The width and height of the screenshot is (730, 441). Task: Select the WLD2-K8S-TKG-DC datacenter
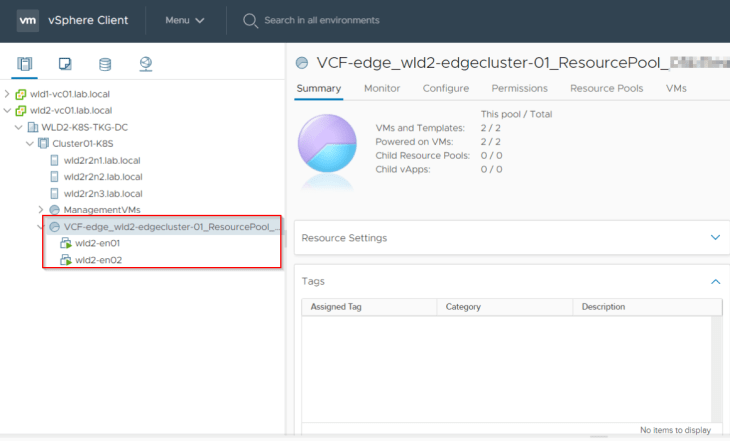tap(84, 127)
